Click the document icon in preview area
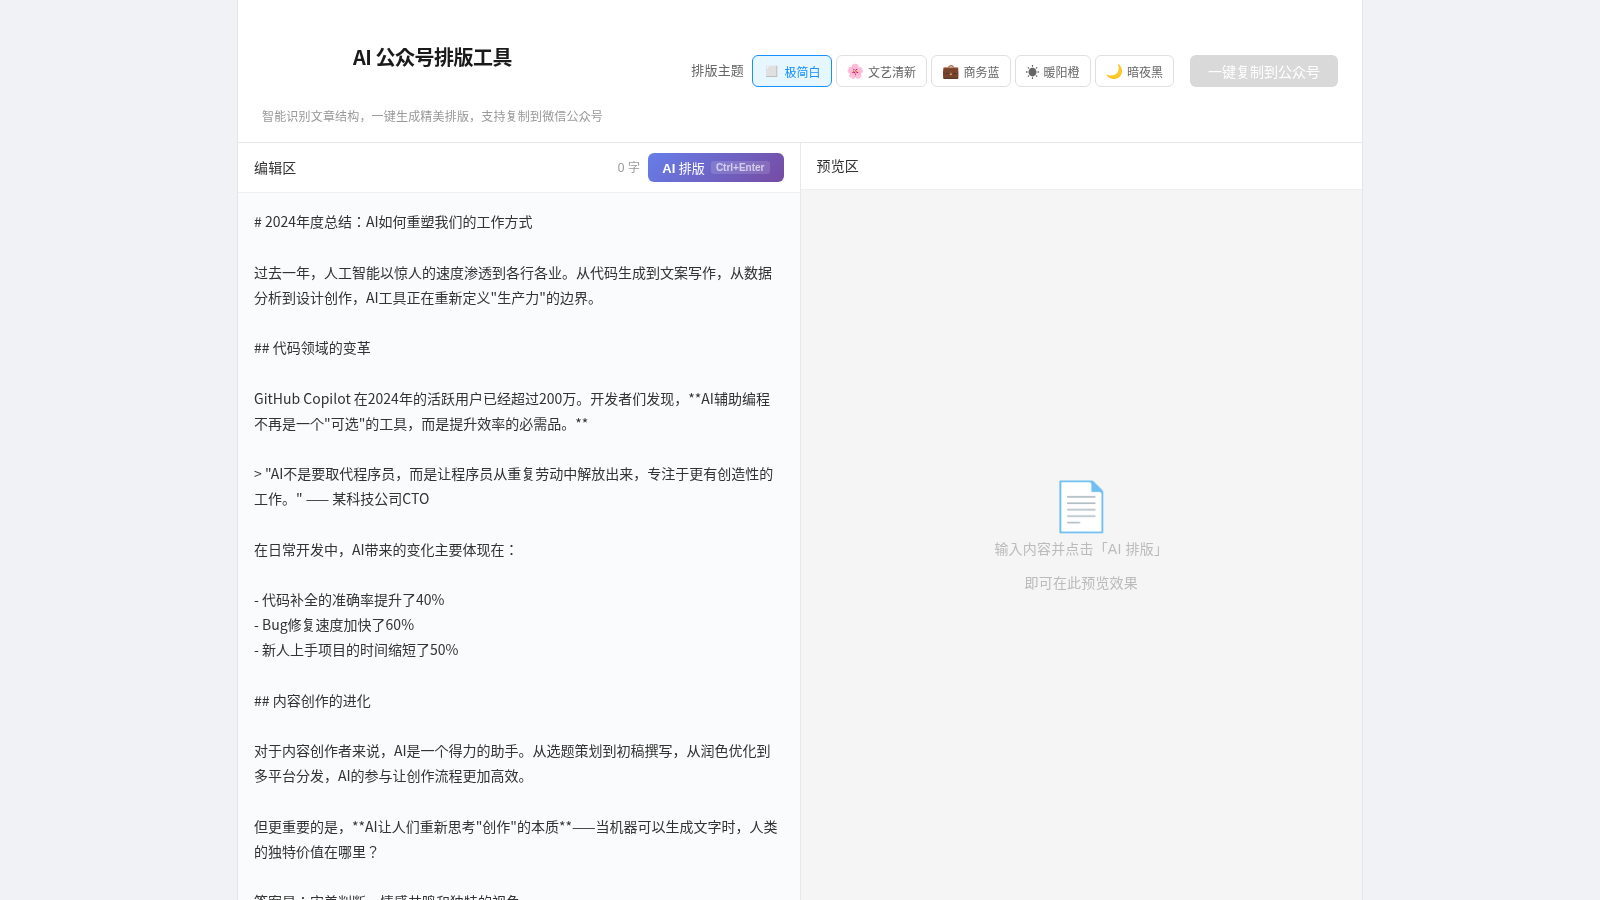 1081,506
